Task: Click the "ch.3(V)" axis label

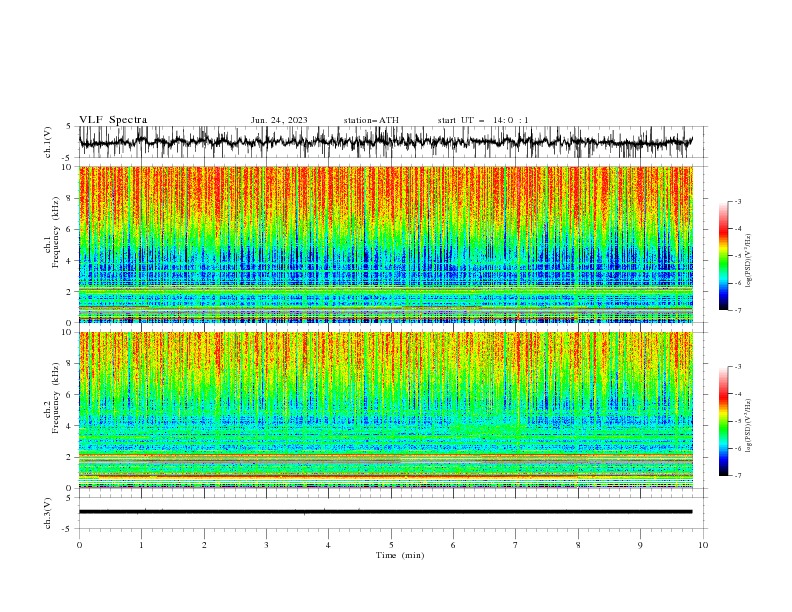Action: click(48, 513)
